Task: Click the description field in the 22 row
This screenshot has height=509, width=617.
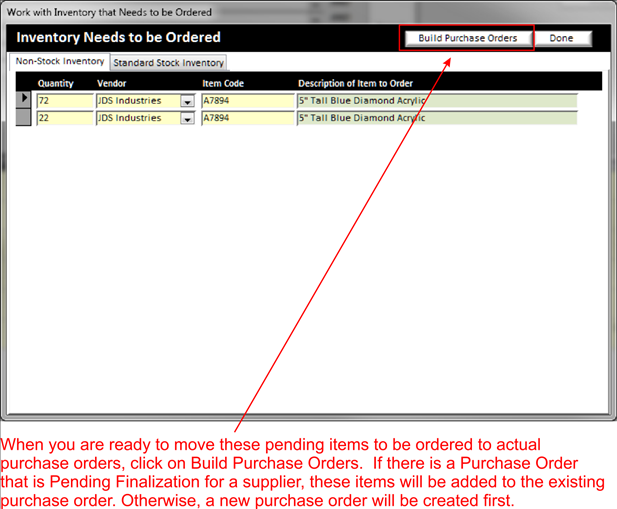Action: [437, 118]
